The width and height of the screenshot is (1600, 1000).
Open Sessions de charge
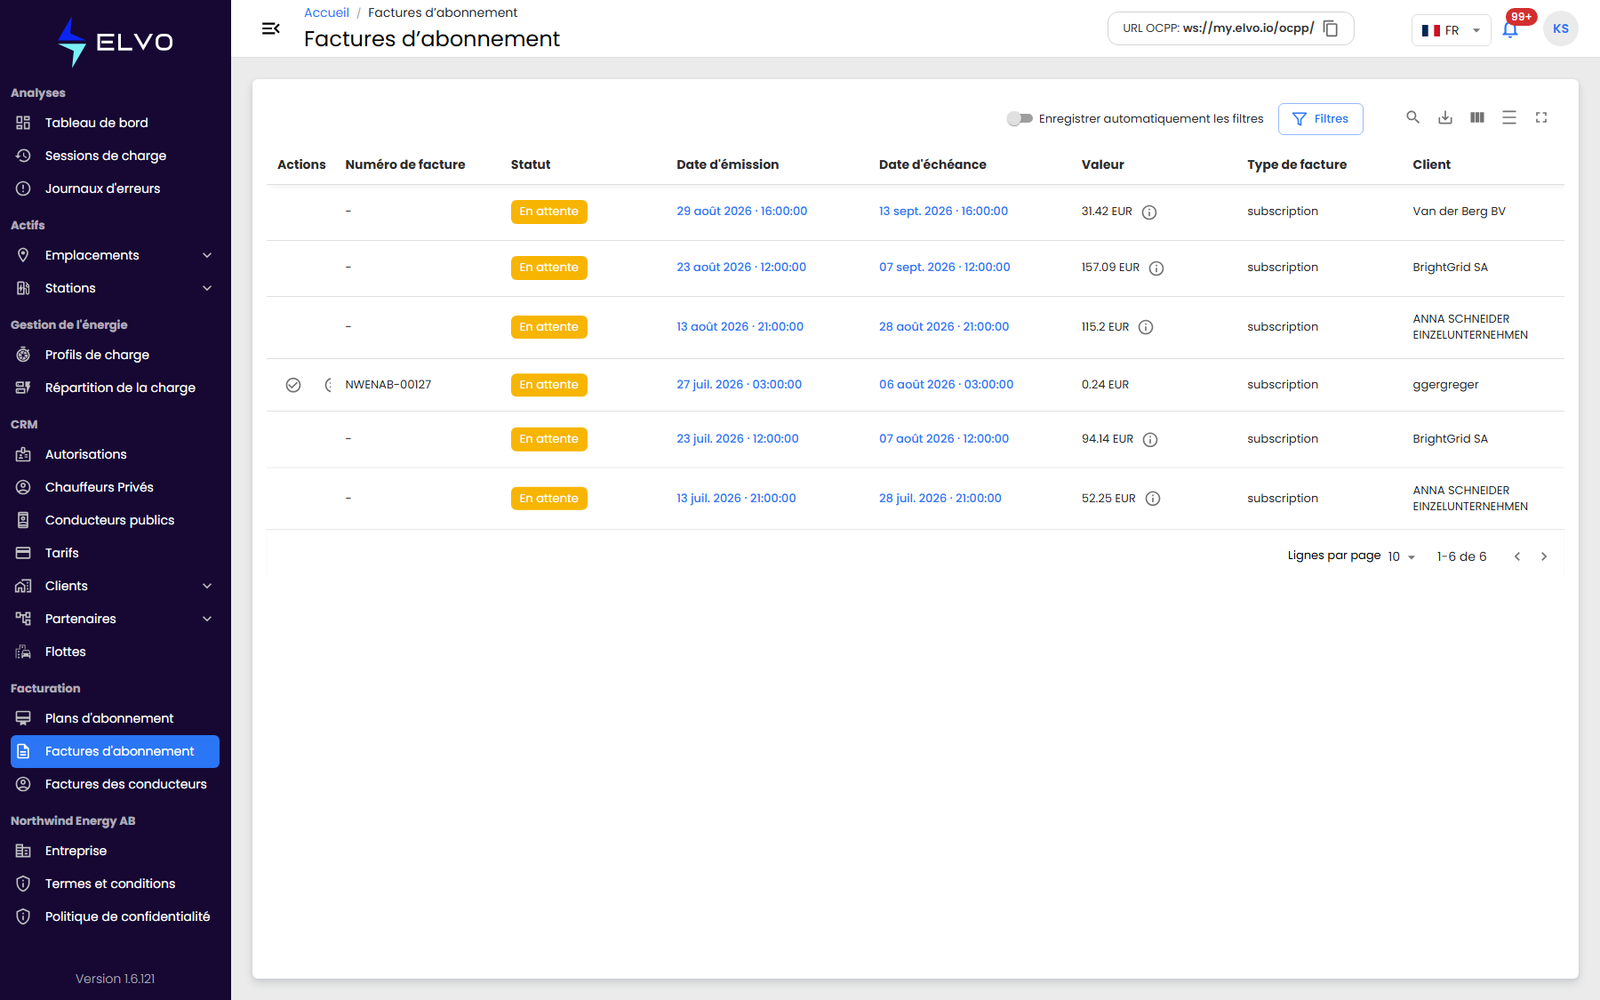(x=115, y=156)
